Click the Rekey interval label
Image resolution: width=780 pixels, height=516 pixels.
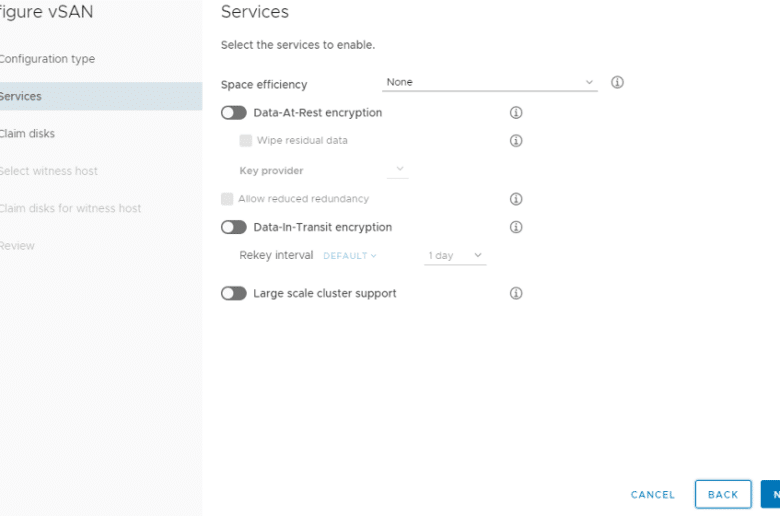click(276, 255)
